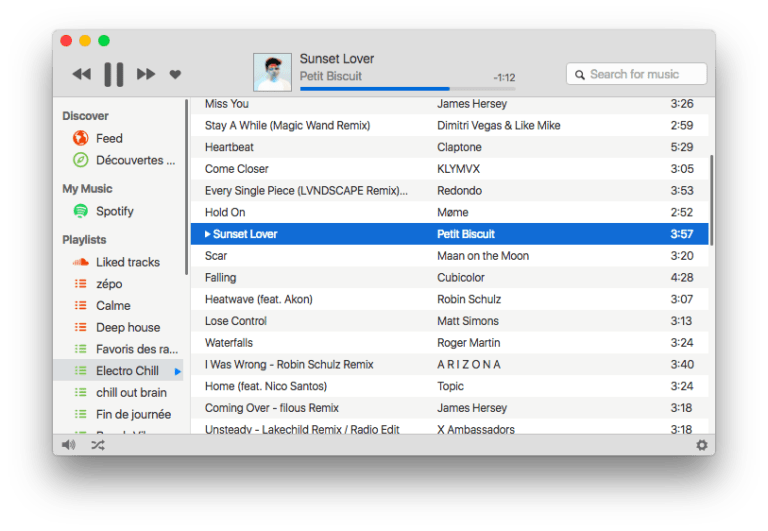The image size is (768, 531).
Task: Skip back to the previous track
Action: click(x=81, y=74)
